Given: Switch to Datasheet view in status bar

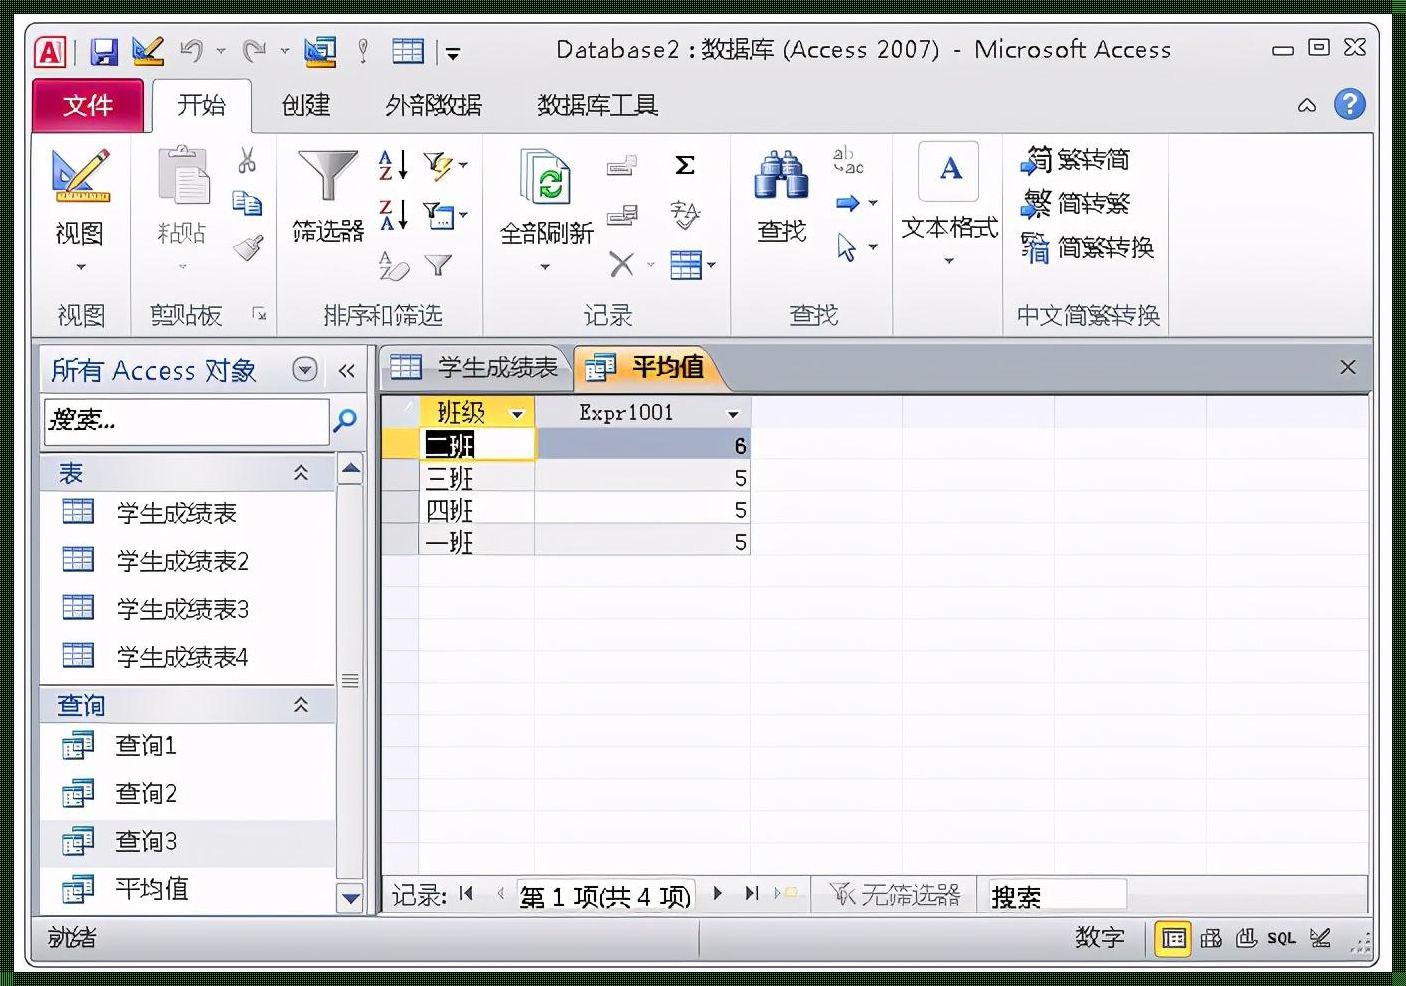Looking at the screenshot, I should click(x=1174, y=938).
